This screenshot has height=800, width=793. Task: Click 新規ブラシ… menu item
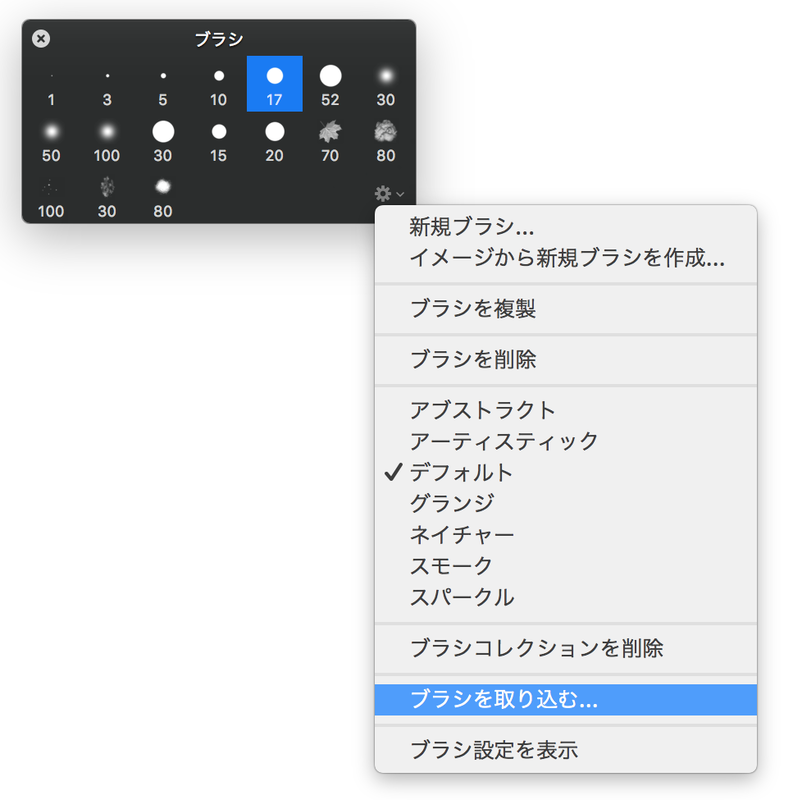[471, 227]
